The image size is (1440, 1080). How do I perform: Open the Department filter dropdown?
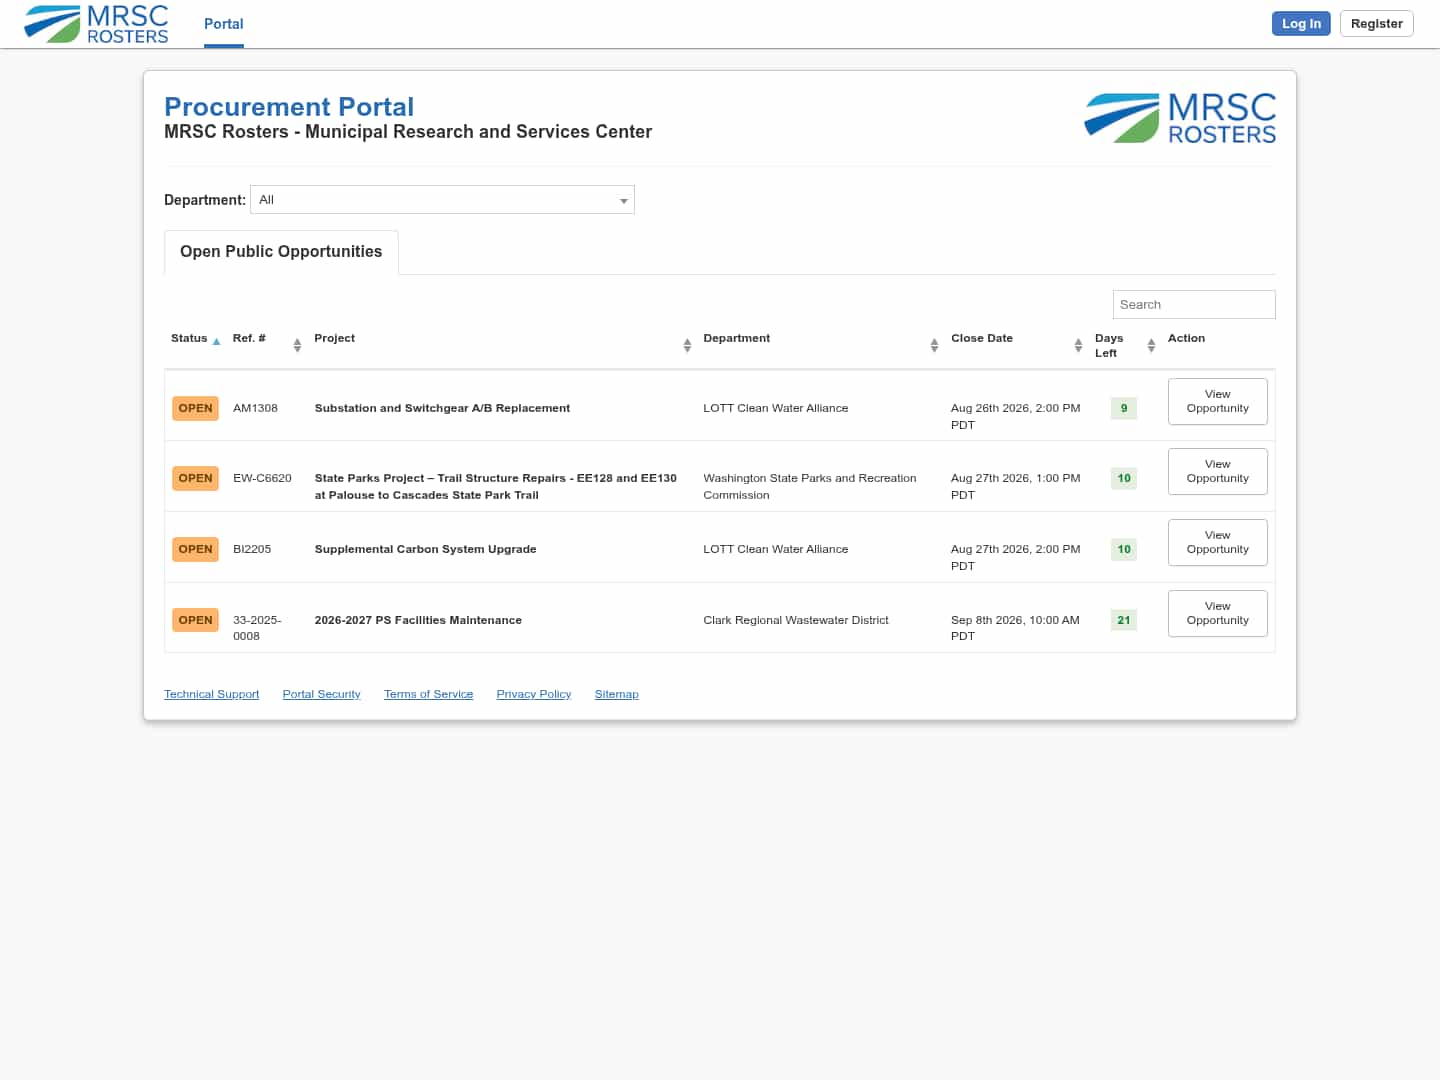coord(442,200)
